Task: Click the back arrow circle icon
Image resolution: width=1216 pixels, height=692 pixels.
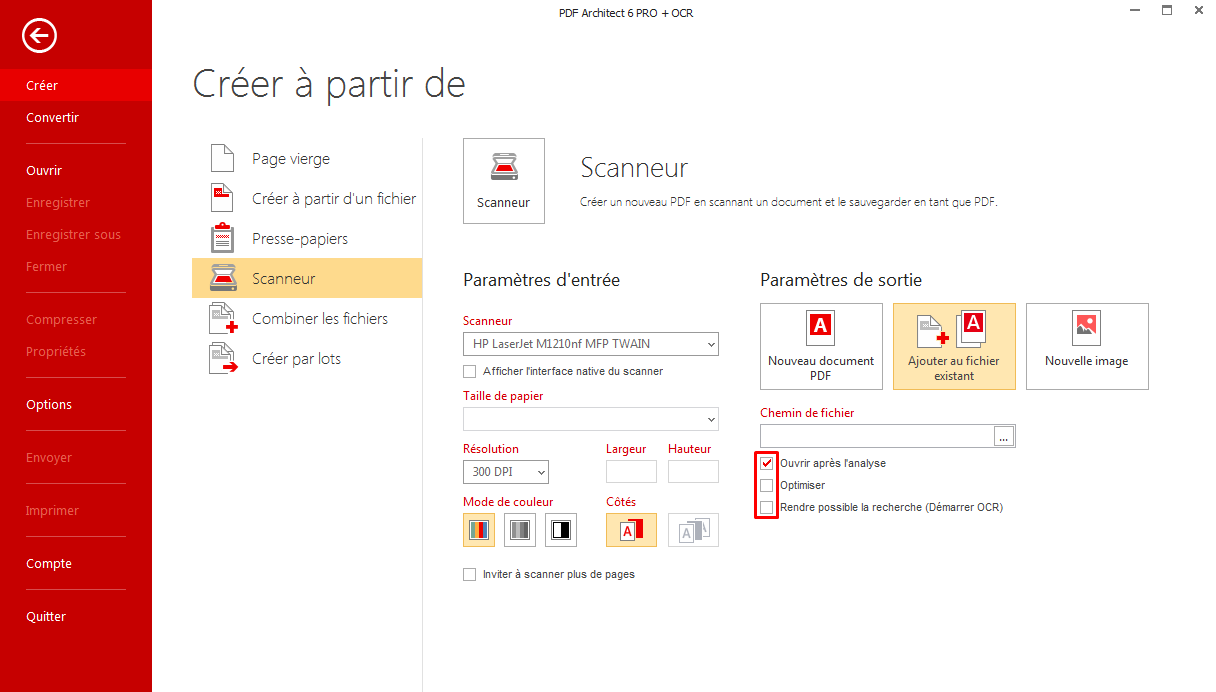Action: click(x=39, y=37)
